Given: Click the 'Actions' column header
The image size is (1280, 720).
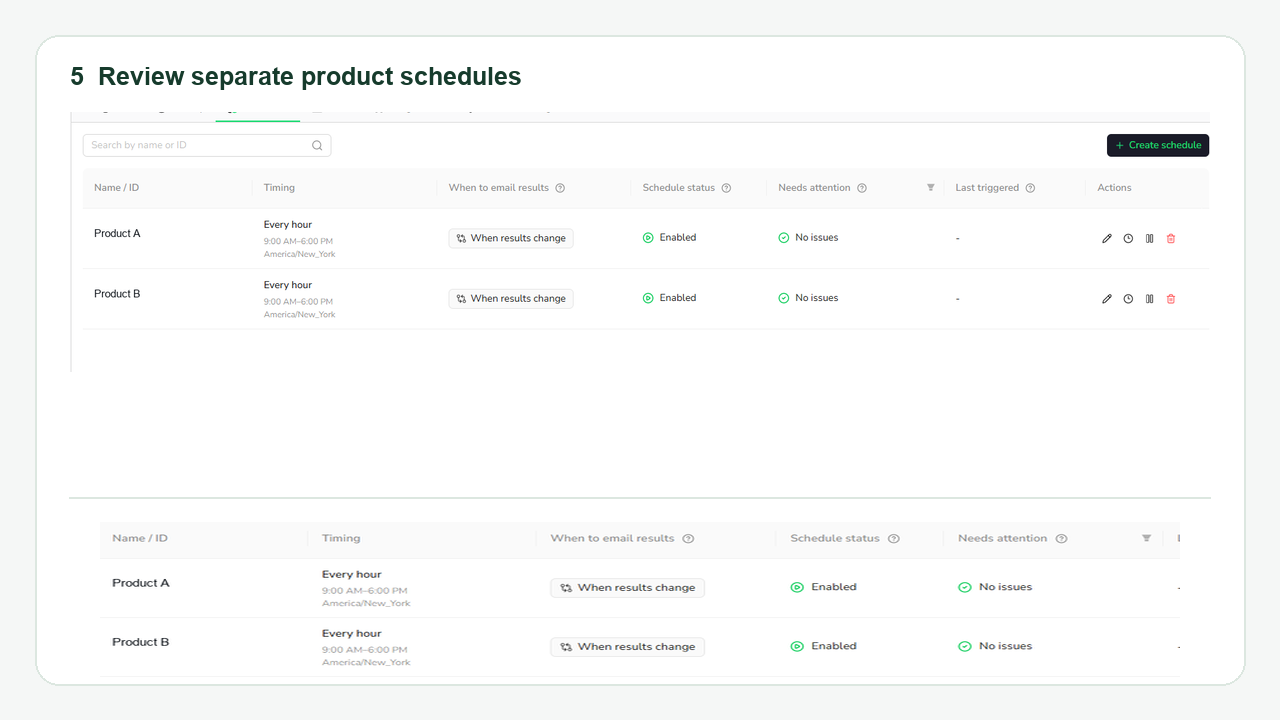Looking at the screenshot, I should [1114, 188].
